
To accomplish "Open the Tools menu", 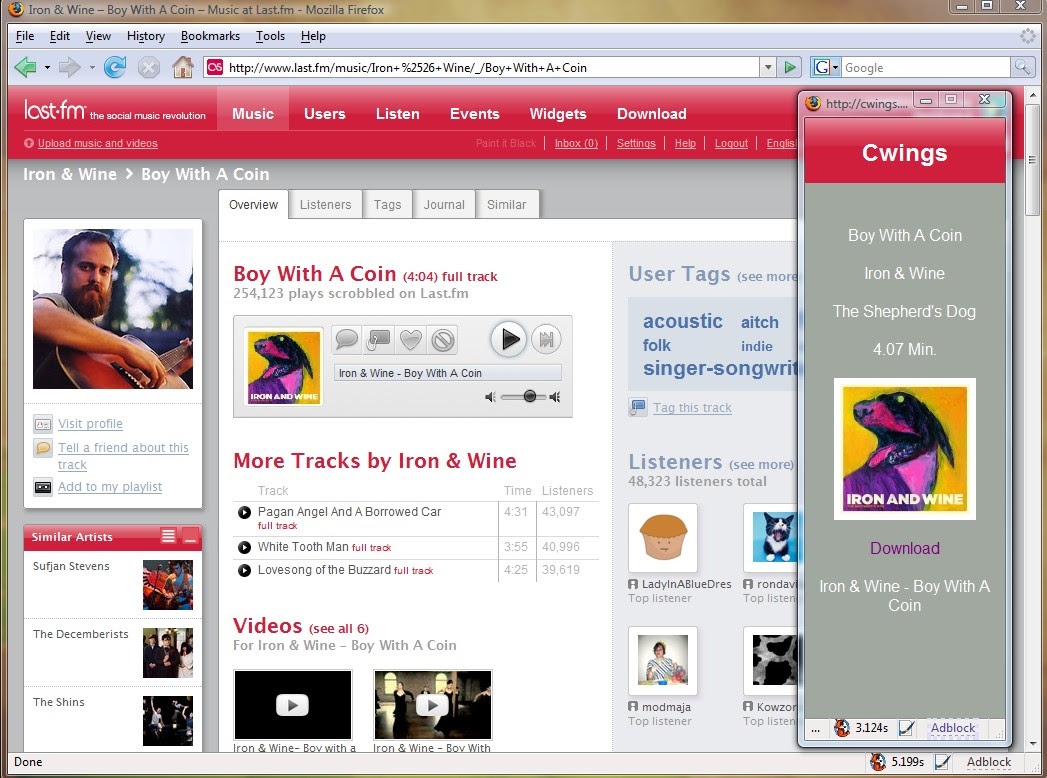I will point(270,36).
